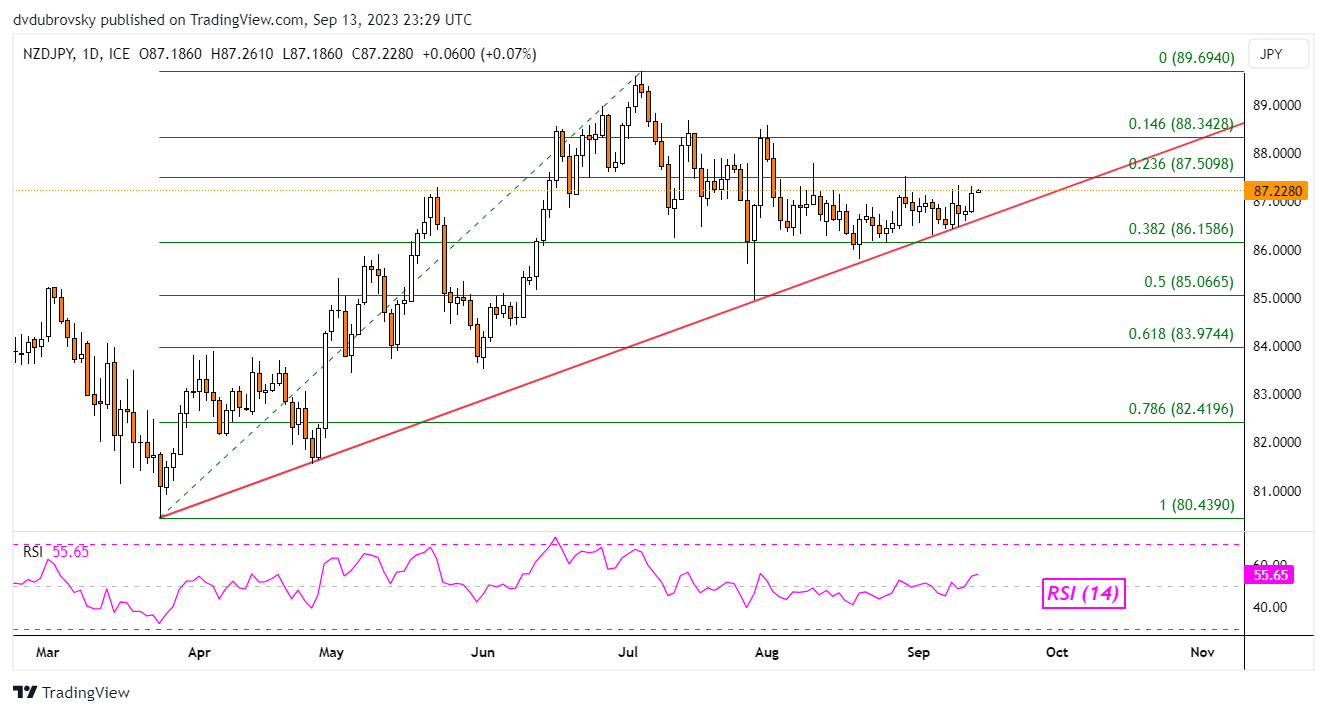Image resolution: width=1327 pixels, height=714 pixels.
Task: Click the Sep label on the time axis
Action: 918,652
